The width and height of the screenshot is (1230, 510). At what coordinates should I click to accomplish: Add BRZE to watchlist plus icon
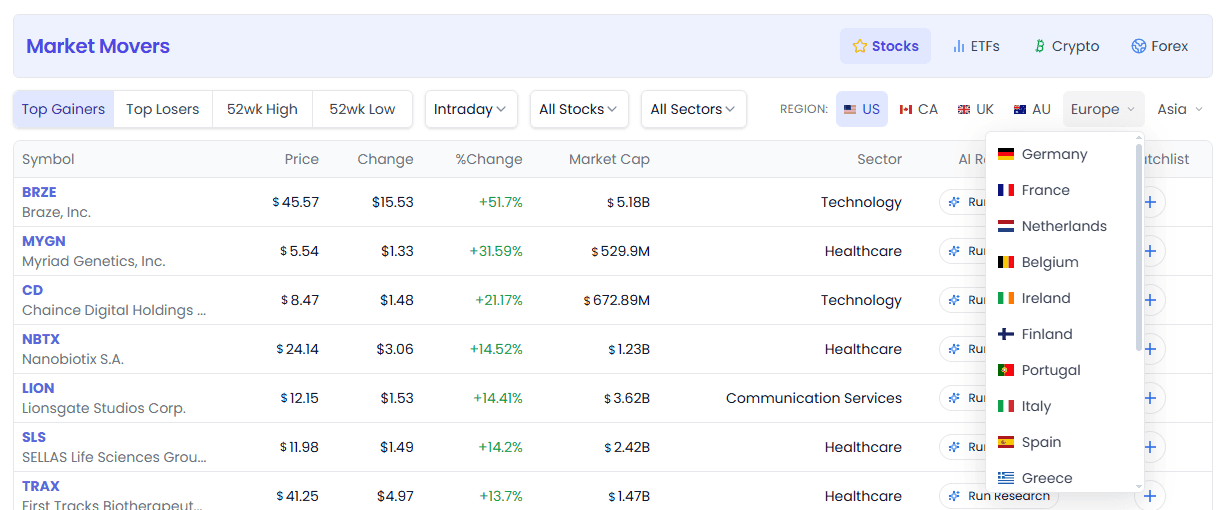pyautogui.click(x=1150, y=202)
